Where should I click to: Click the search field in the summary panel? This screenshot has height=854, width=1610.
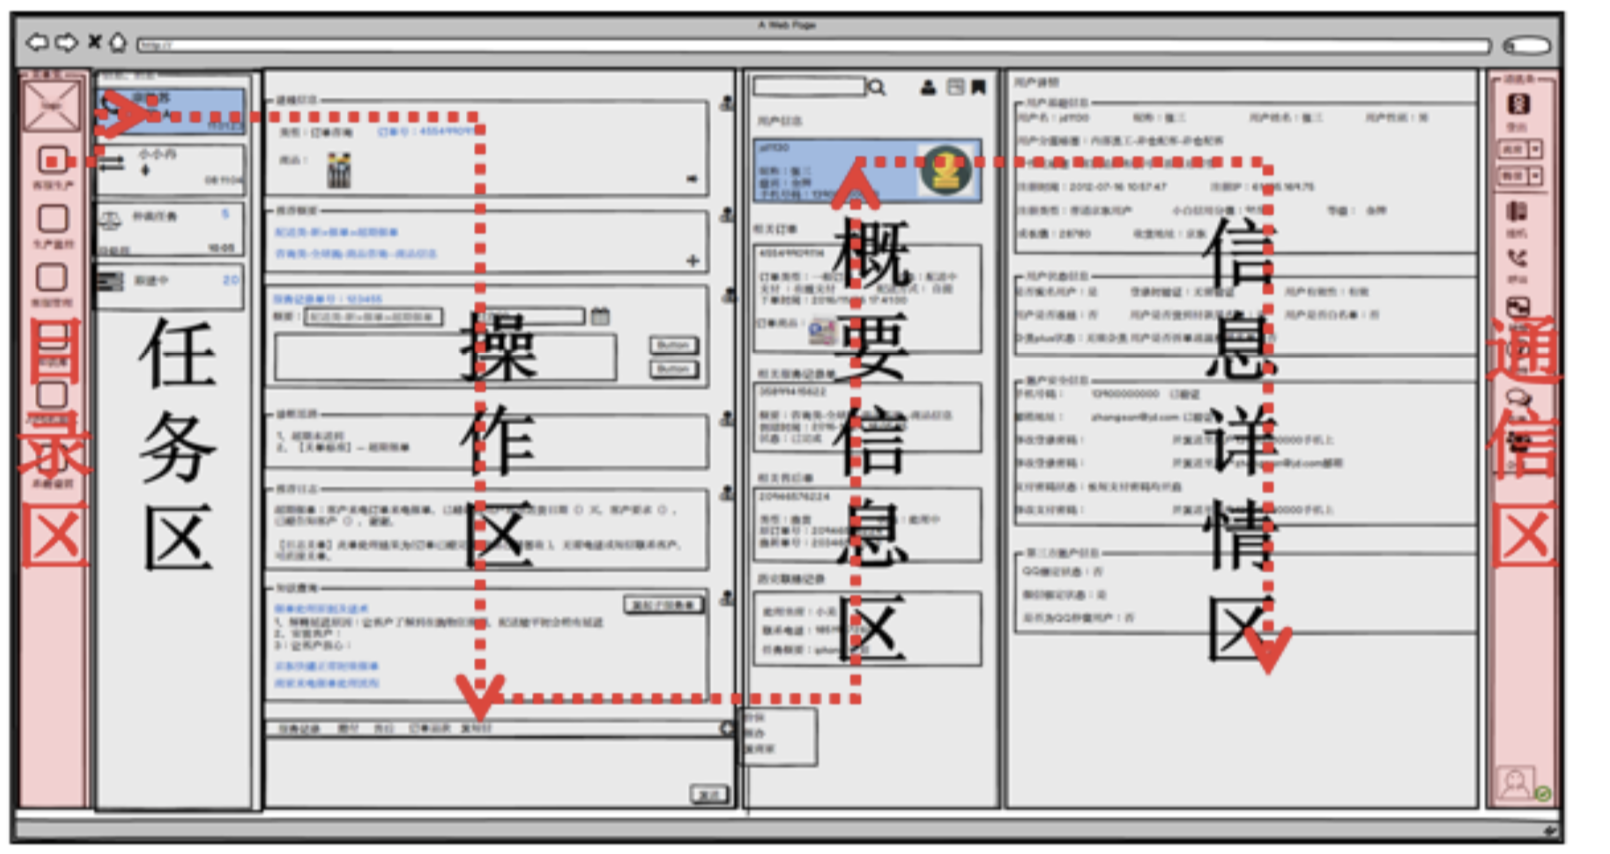tap(808, 88)
